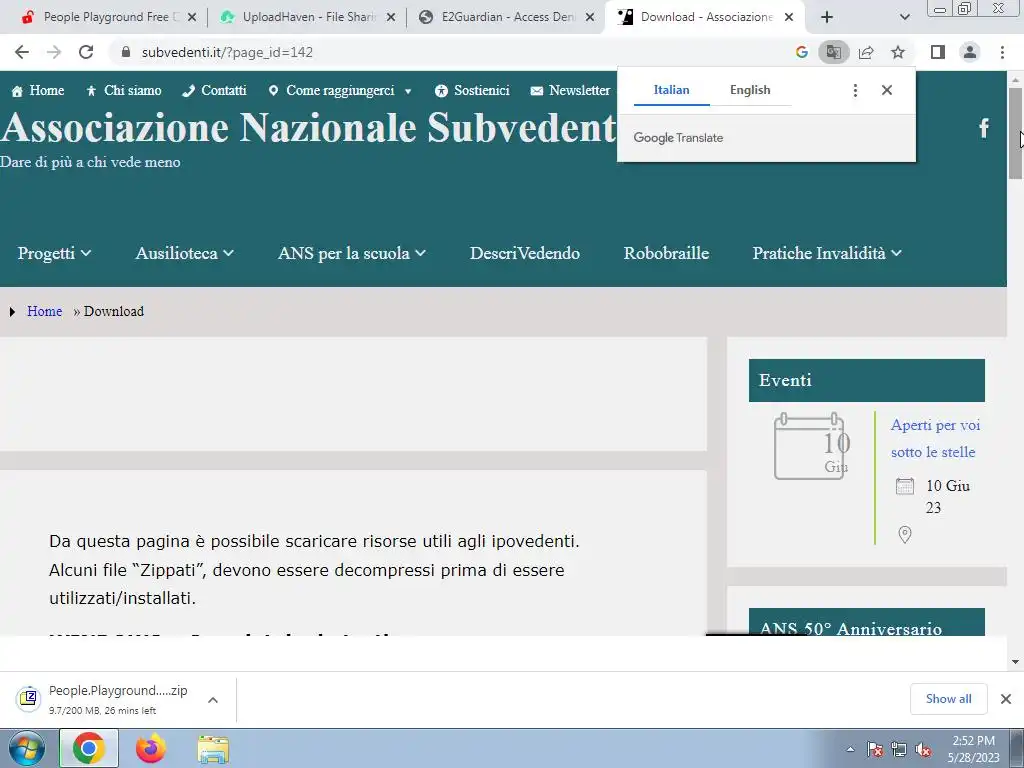Show hidden system tray icons
This screenshot has height=768, width=1024.
(x=850, y=749)
